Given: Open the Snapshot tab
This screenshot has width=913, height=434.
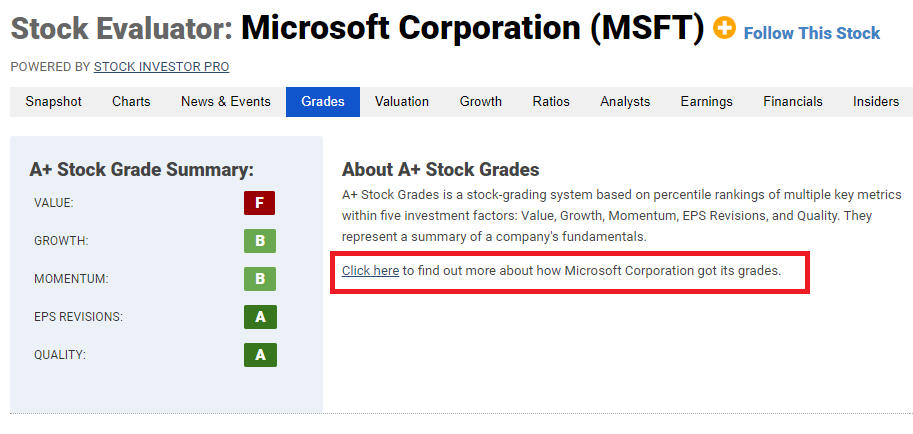Looking at the screenshot, I should pyautogui.click(x=54, y=102).
